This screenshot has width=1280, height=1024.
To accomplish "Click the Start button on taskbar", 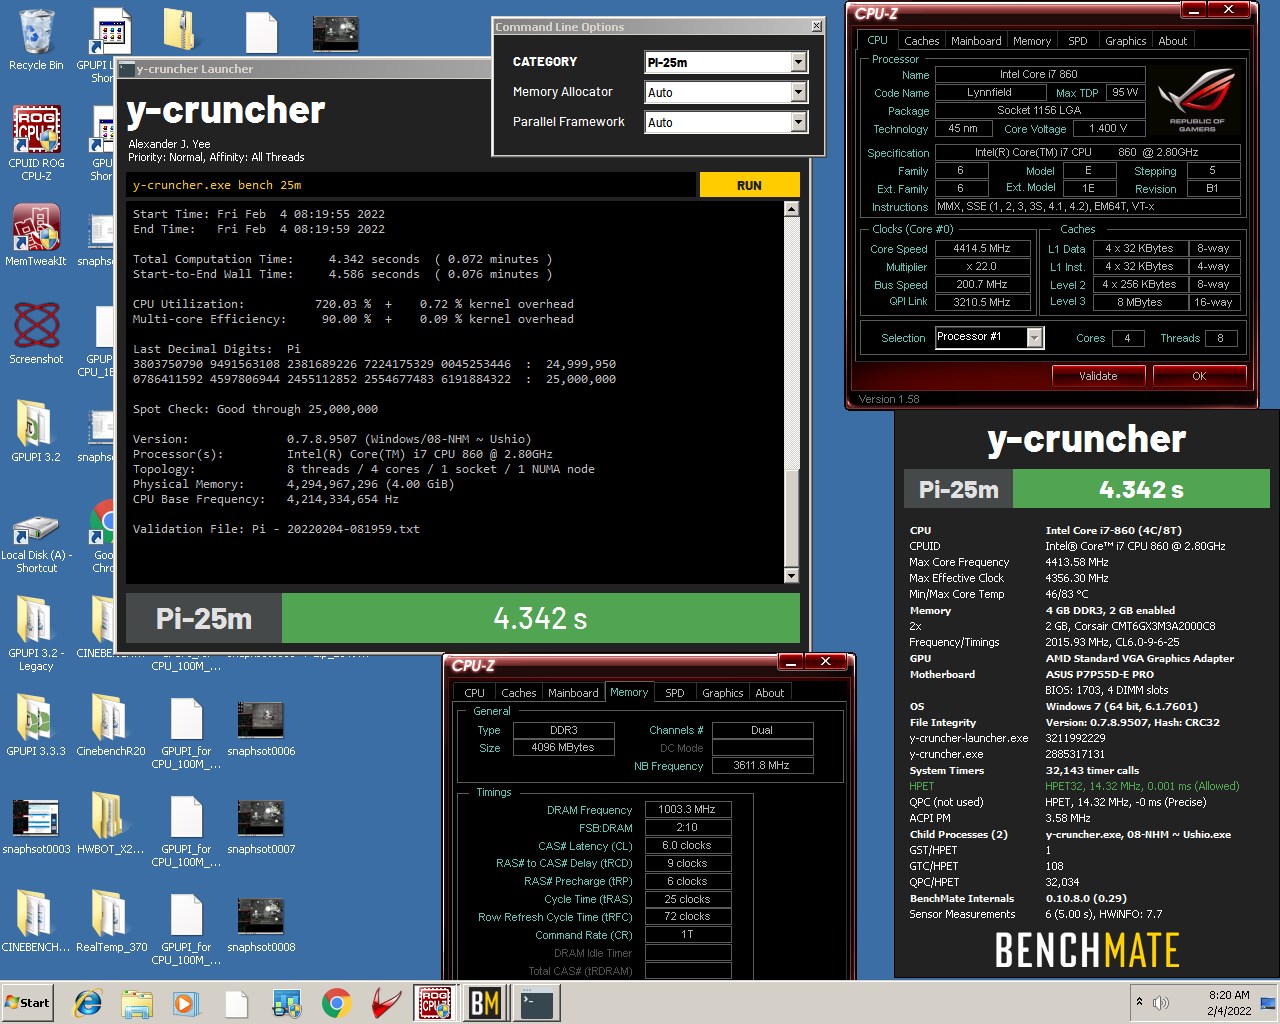I will click(x=28, y=1002).
